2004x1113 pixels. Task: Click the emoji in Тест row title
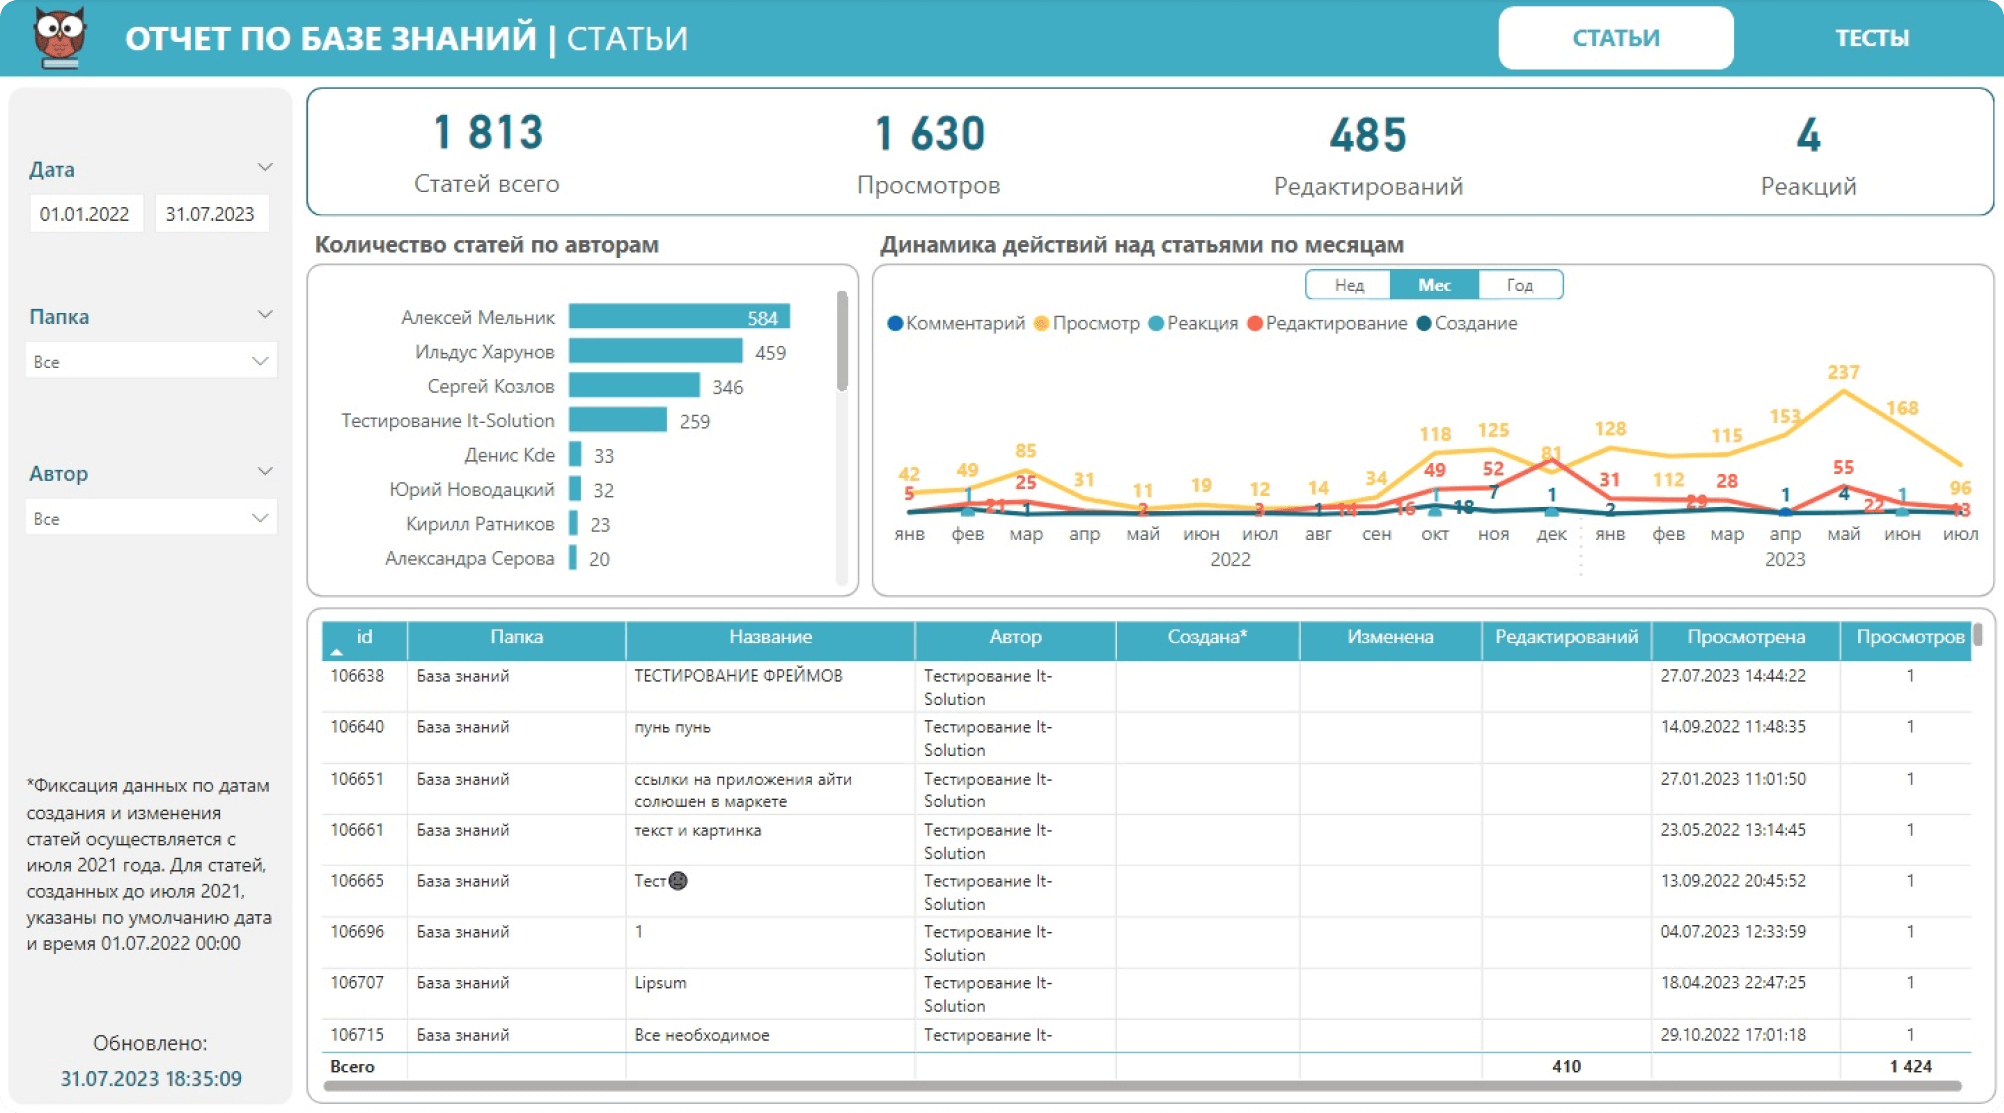click(x=678, y=881)
